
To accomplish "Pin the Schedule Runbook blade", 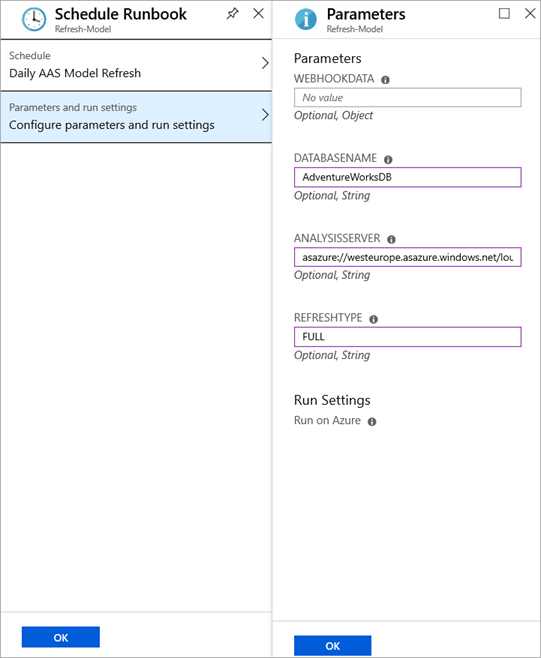I will (233, 13).
